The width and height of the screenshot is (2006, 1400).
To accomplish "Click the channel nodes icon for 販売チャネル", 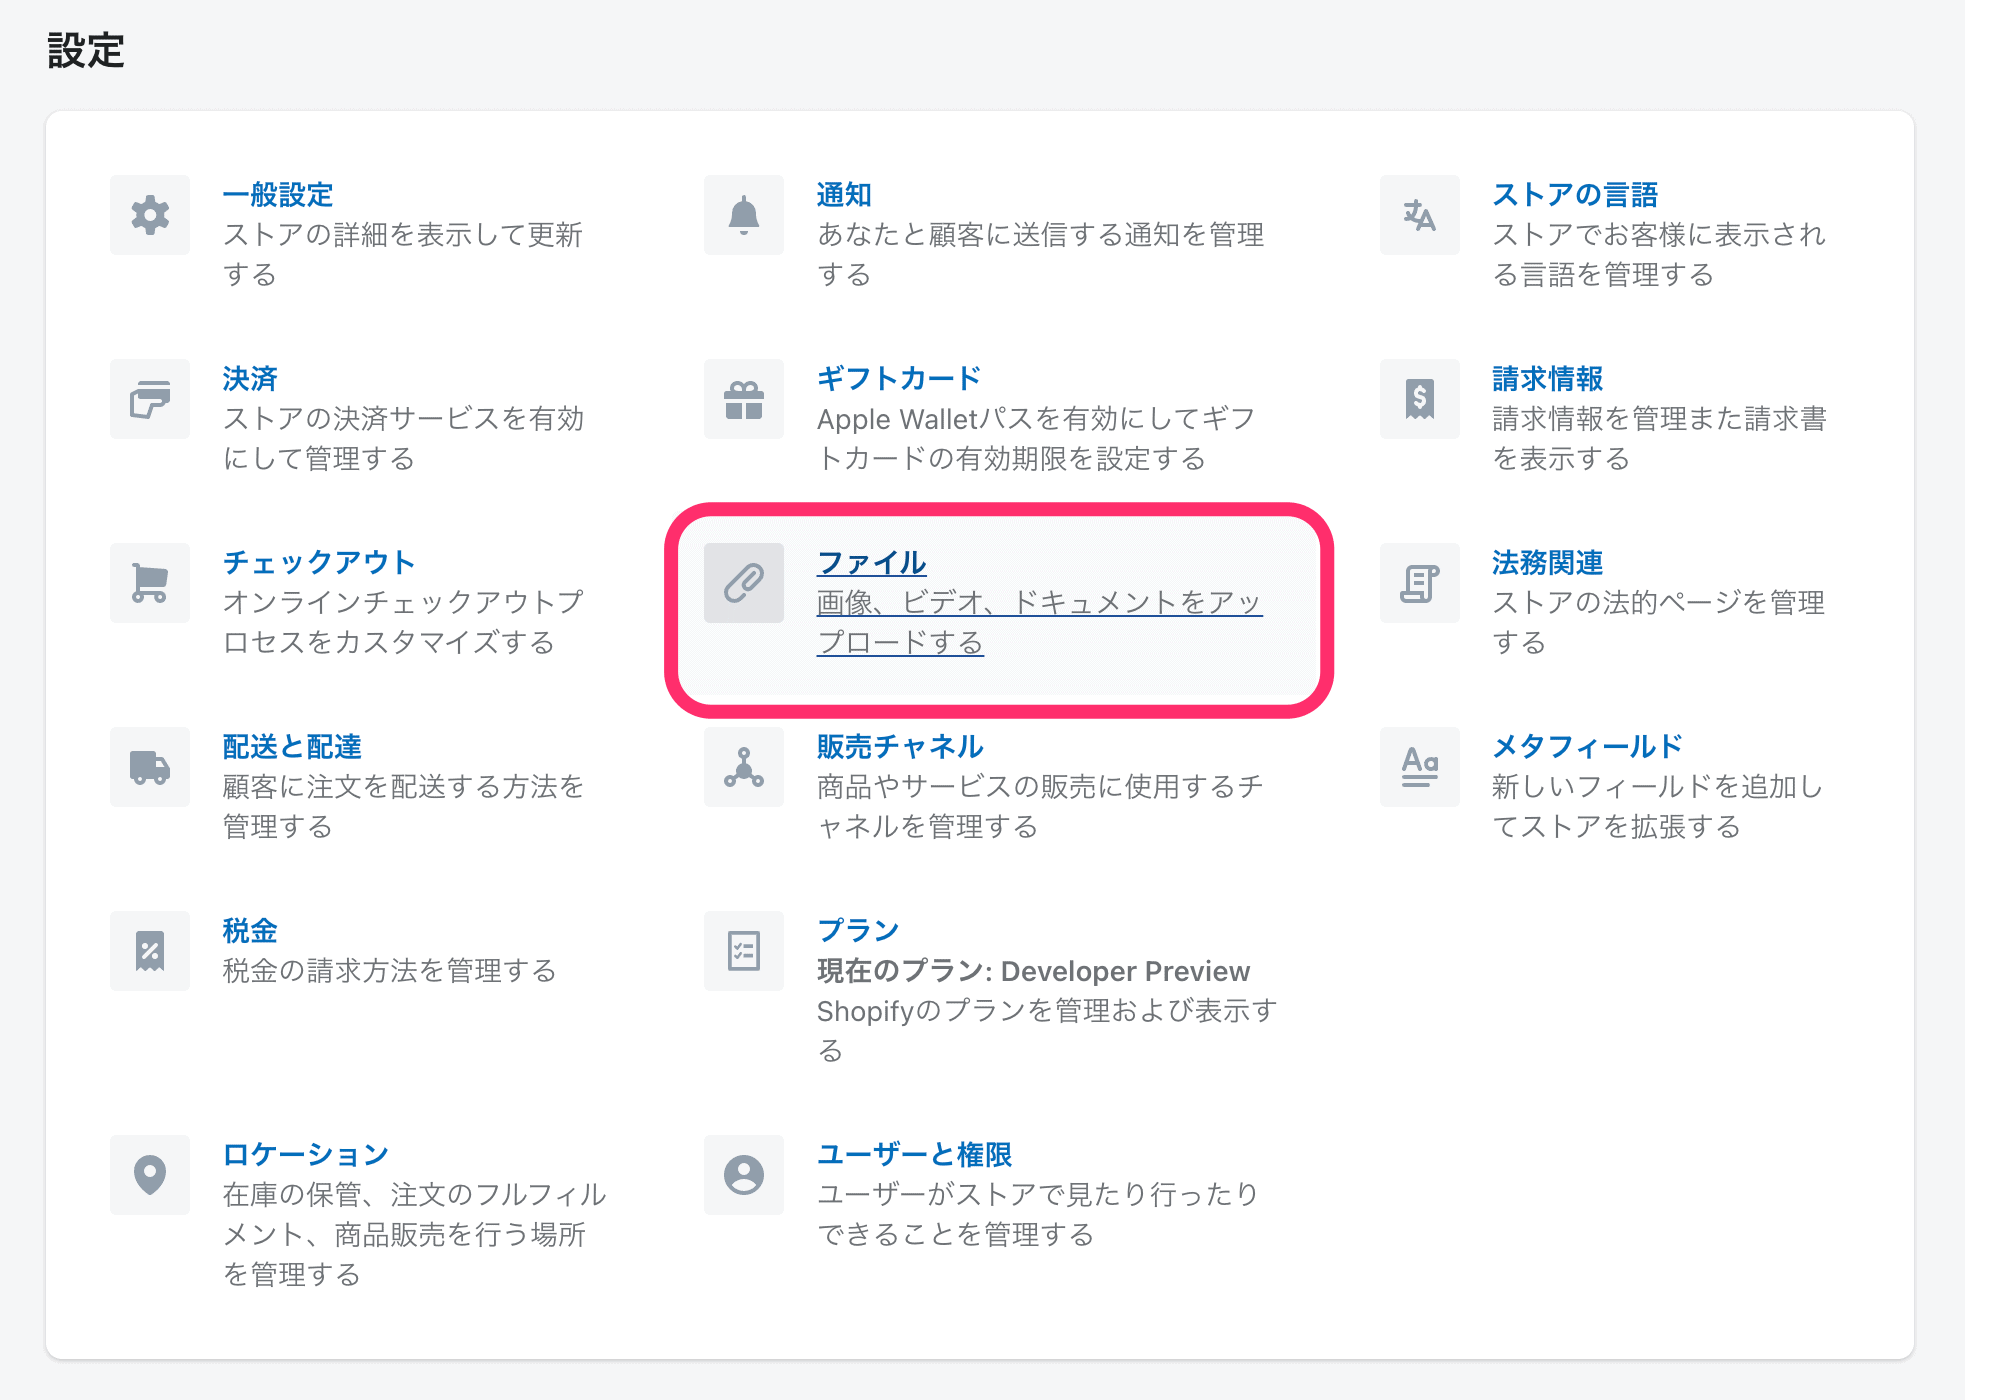I will (743, 767).
